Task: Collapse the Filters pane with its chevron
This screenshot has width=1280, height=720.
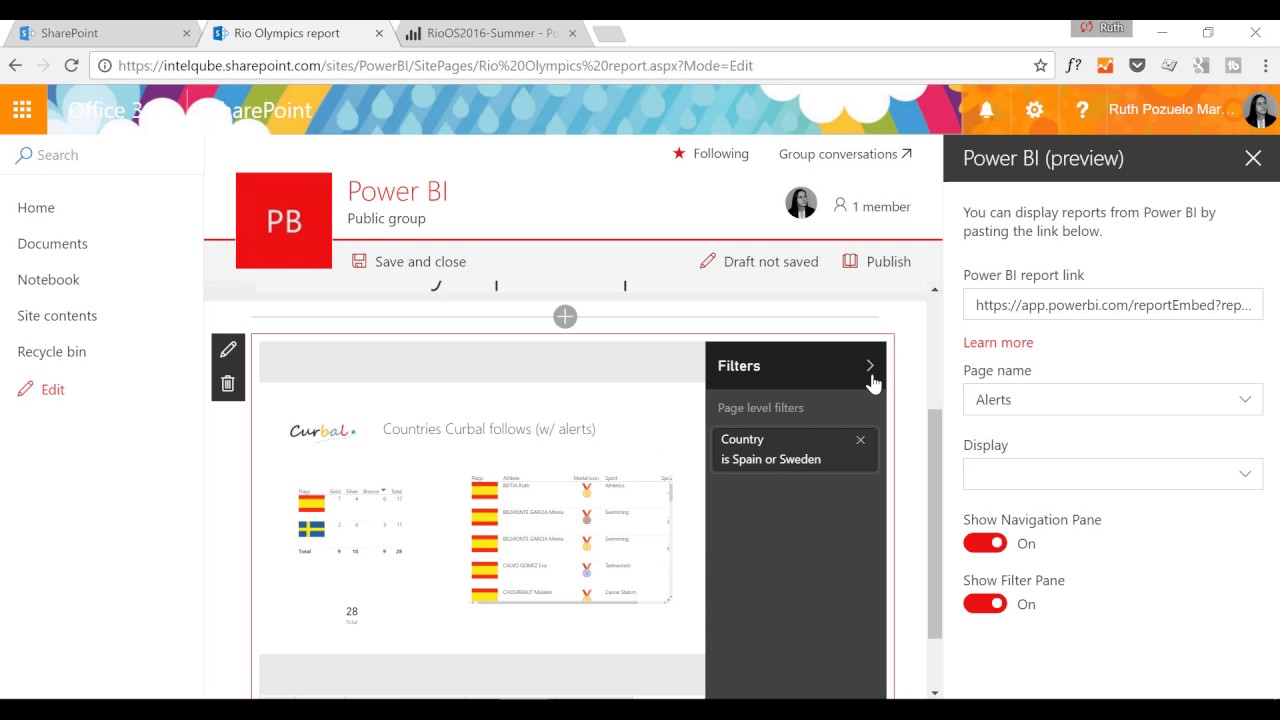Action: 869,366
